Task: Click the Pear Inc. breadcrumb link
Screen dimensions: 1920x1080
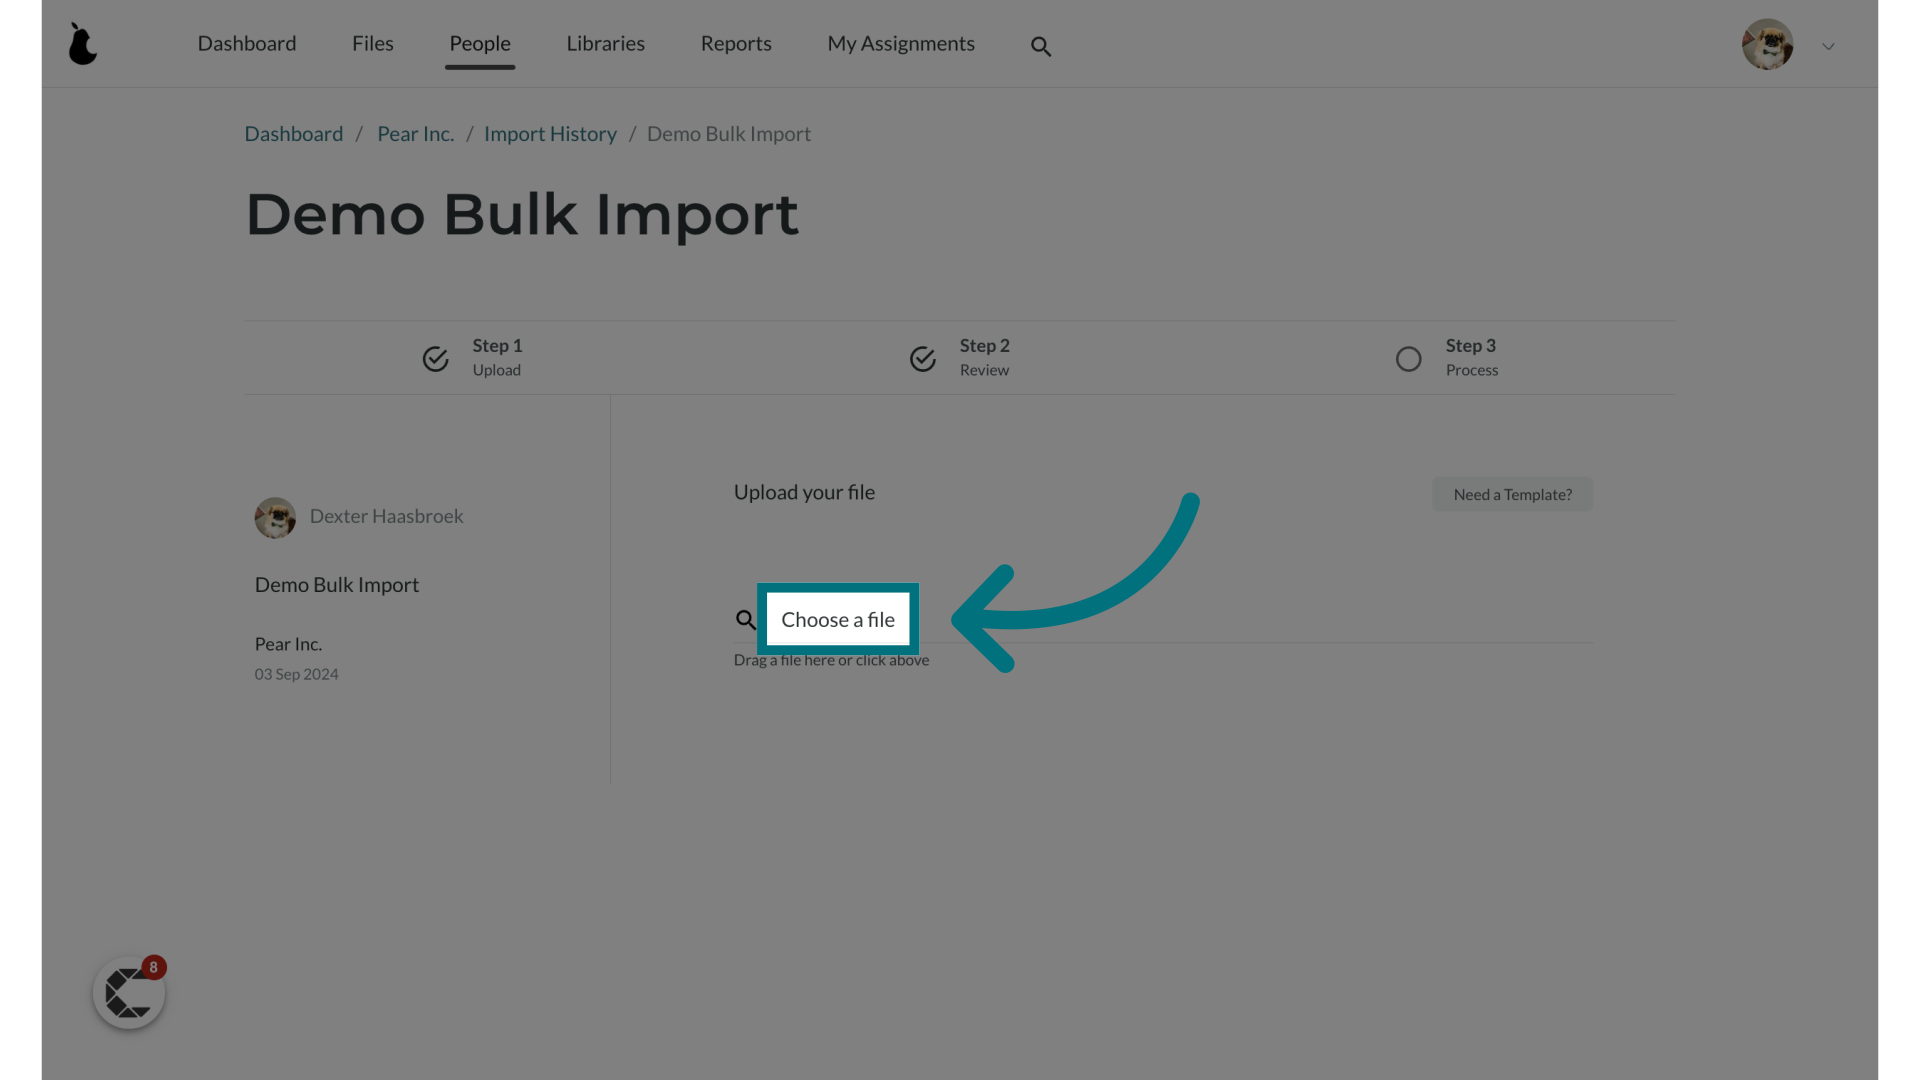Action: click(415, 133)
